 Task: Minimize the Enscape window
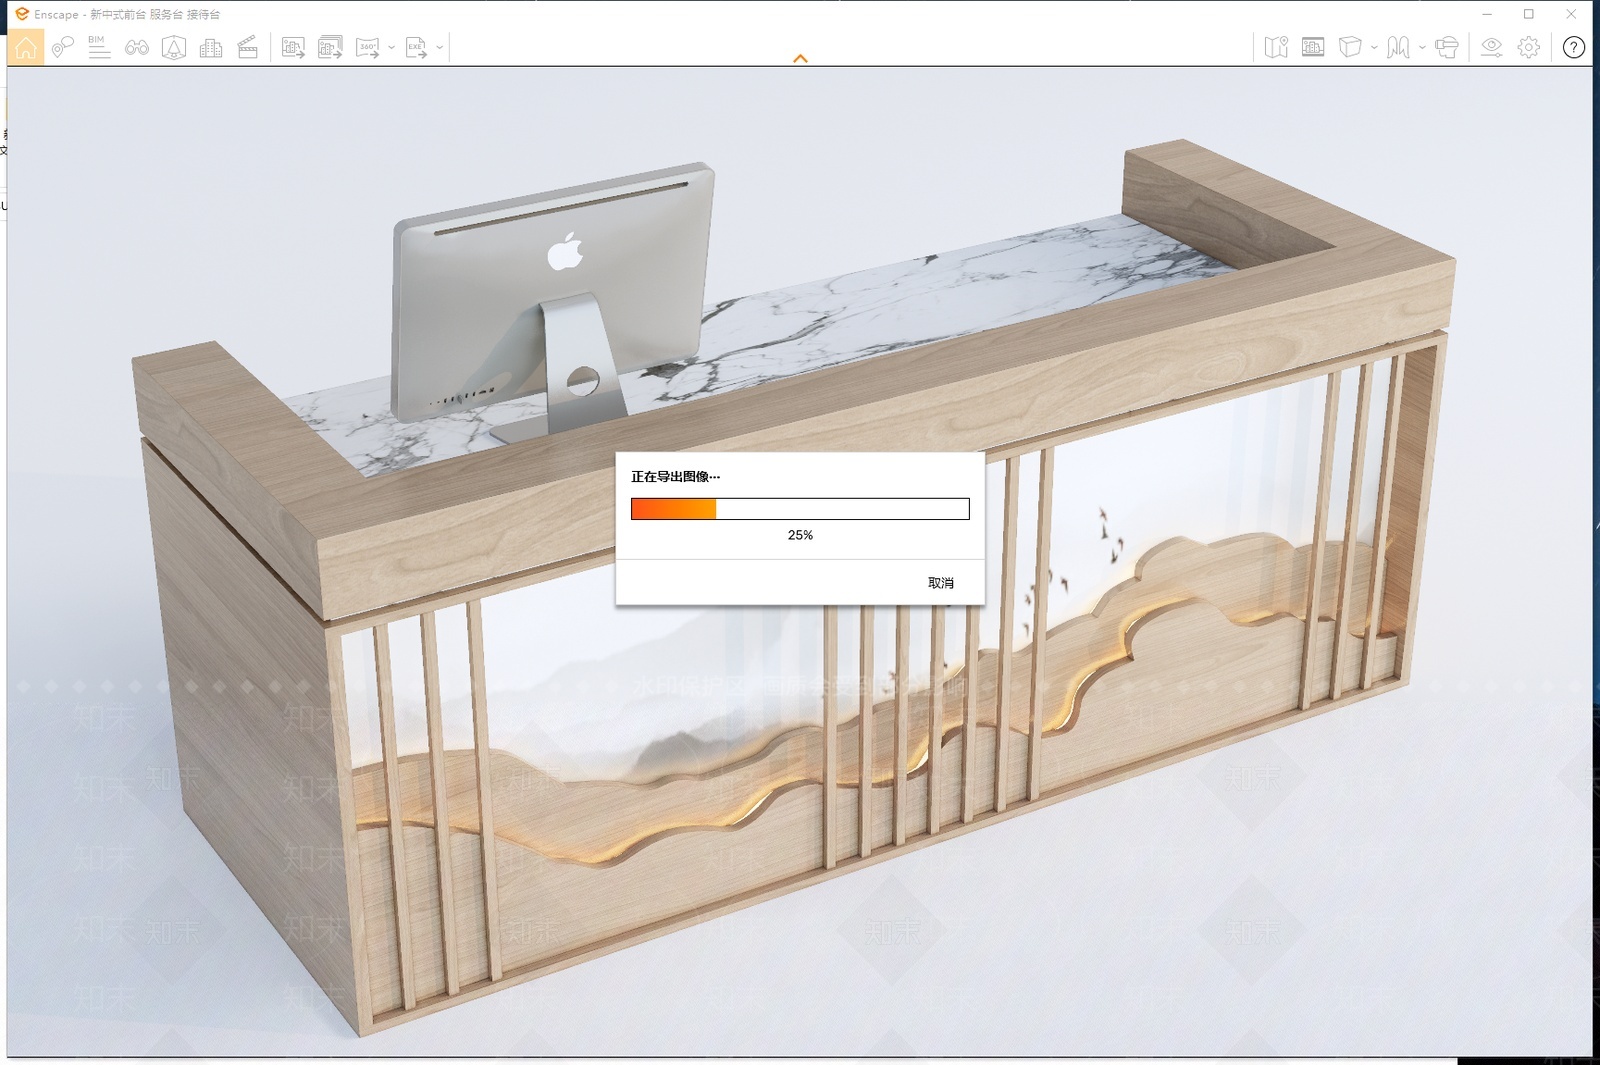pos(1487,14)
